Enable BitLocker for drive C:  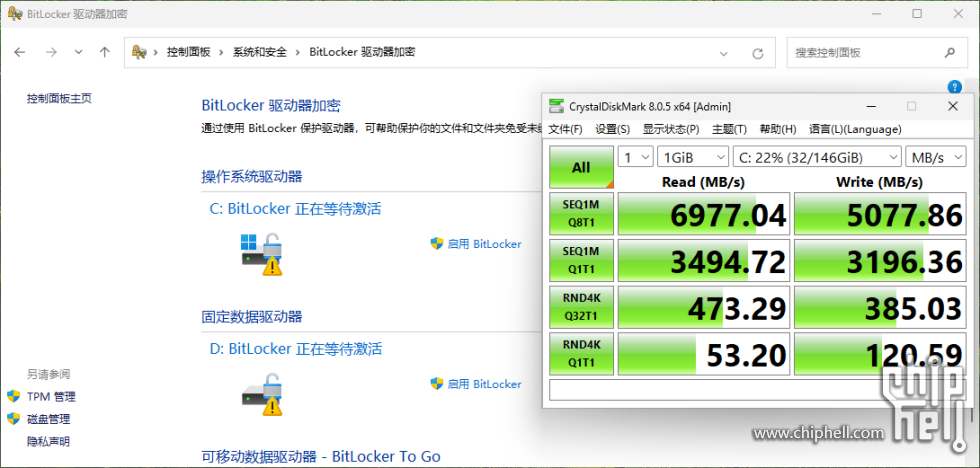pos(484,244)
